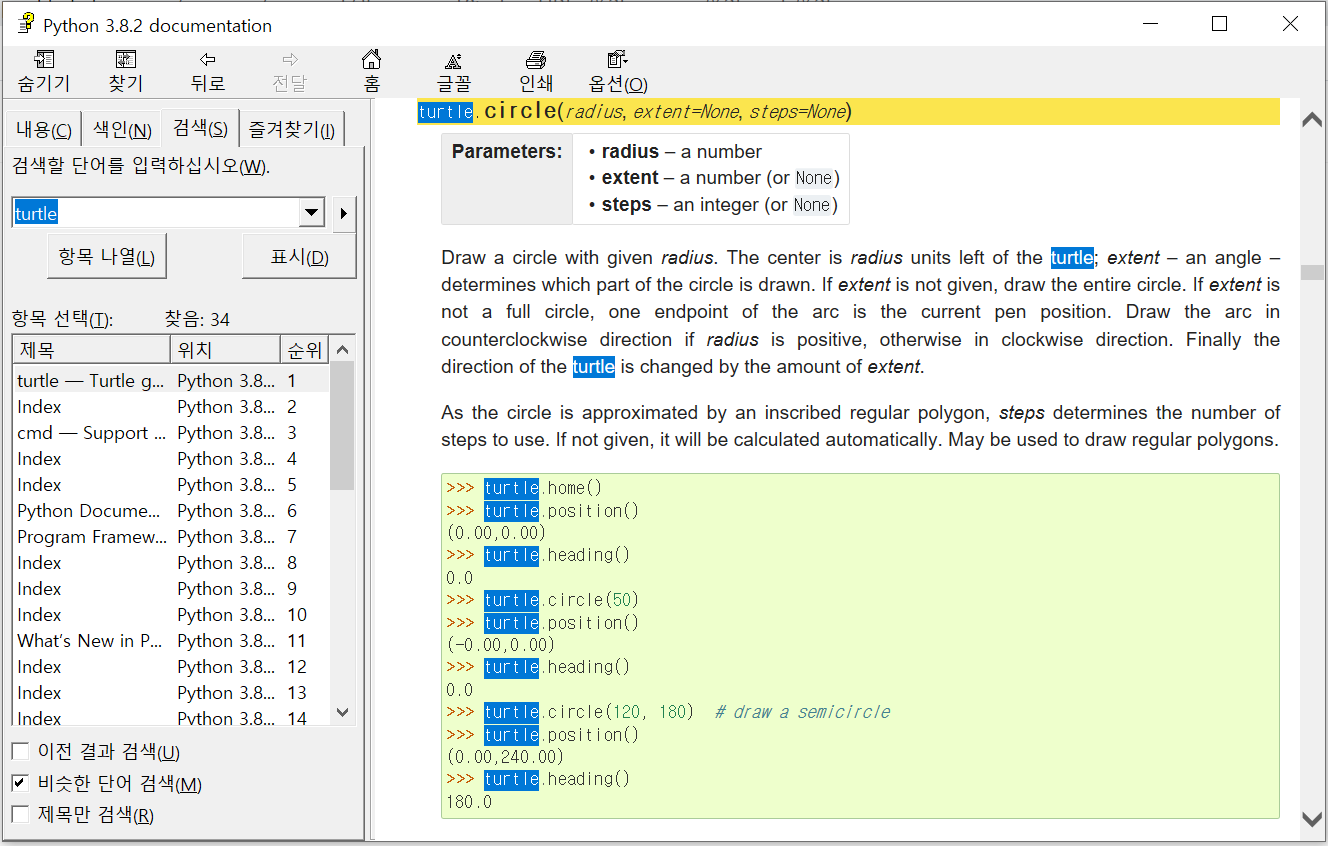
Task: Click results list scroll-up arrow
Action: click(343, 350)
